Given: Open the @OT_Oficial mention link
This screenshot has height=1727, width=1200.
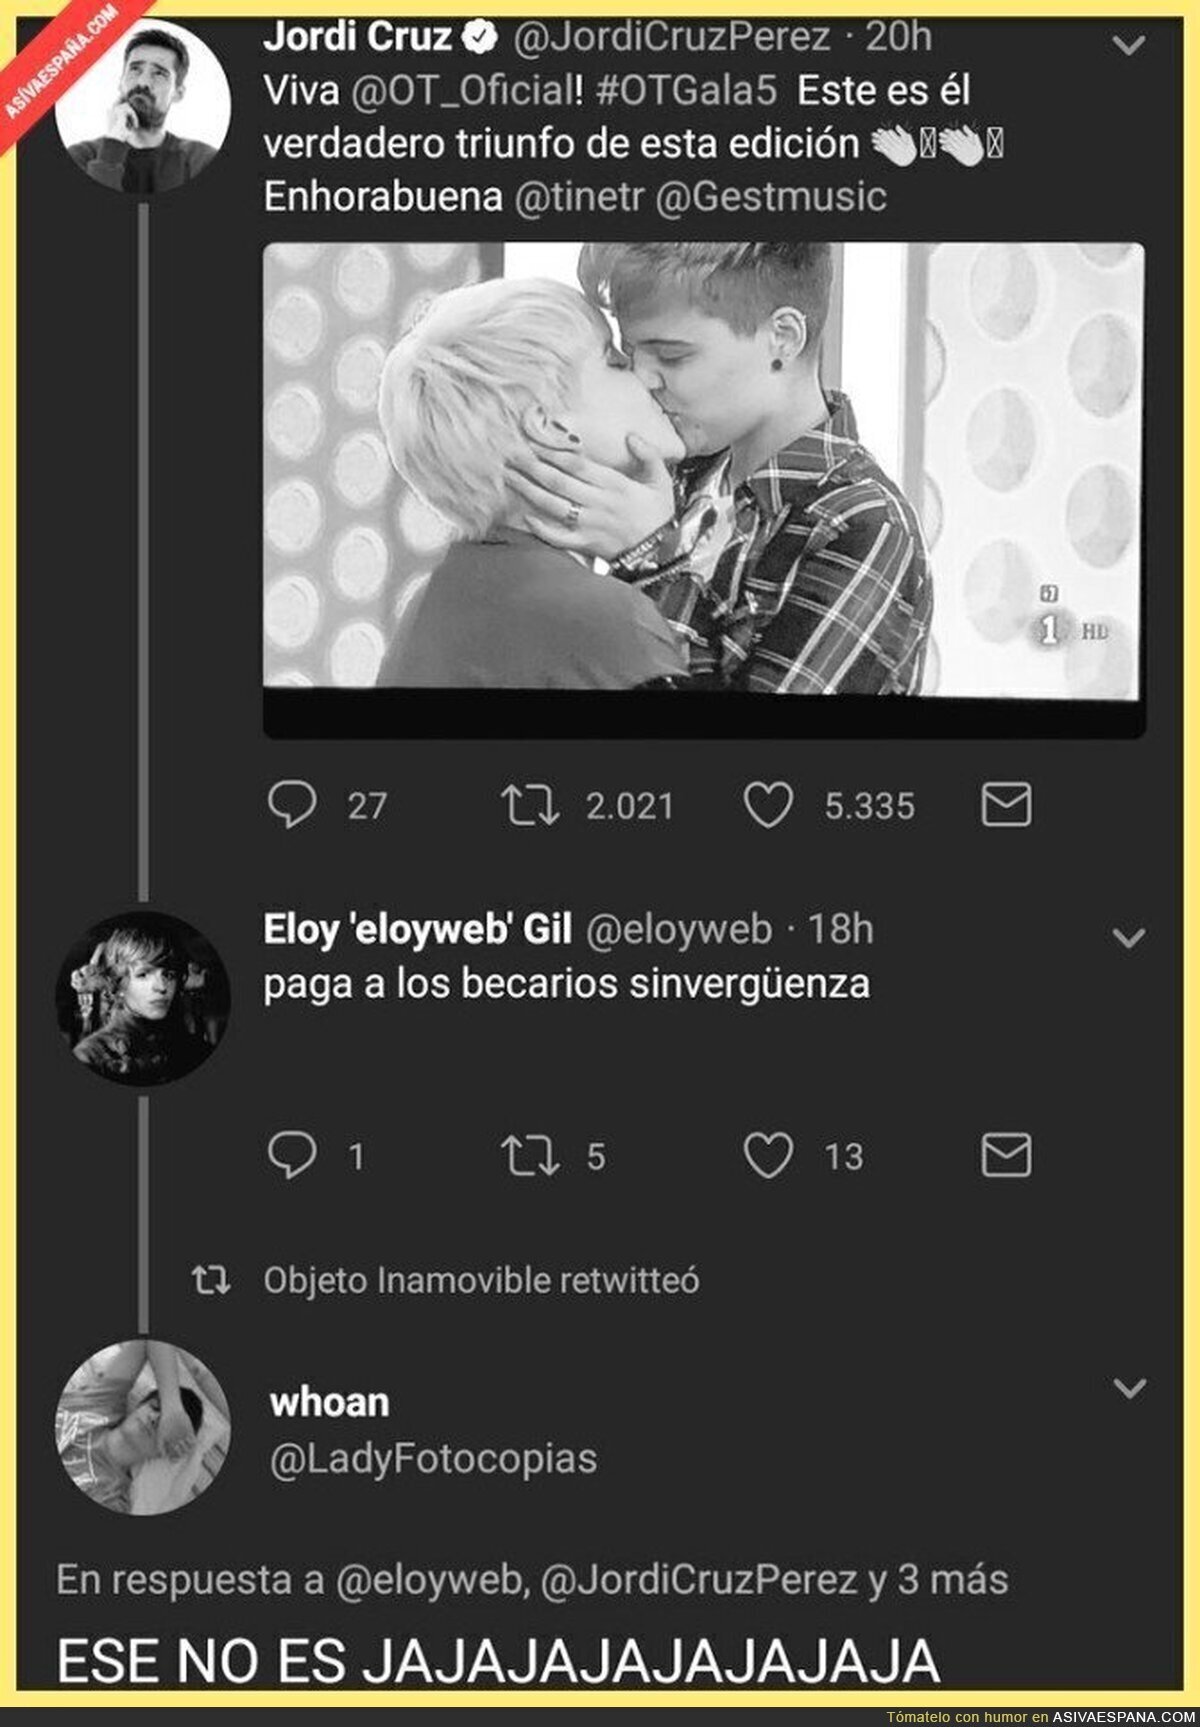Looking at the screenshot, I should pyautogui.click(x=466, y=91).
